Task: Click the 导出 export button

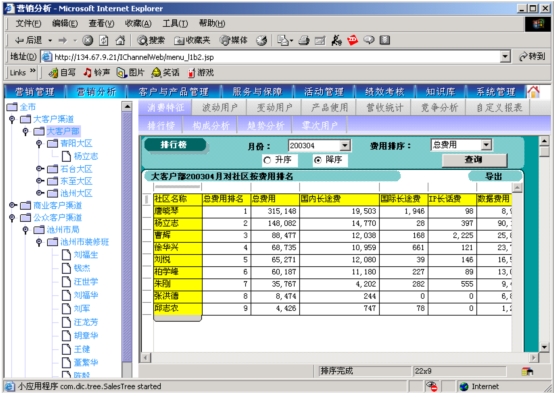Action: (x=494, y=176)
